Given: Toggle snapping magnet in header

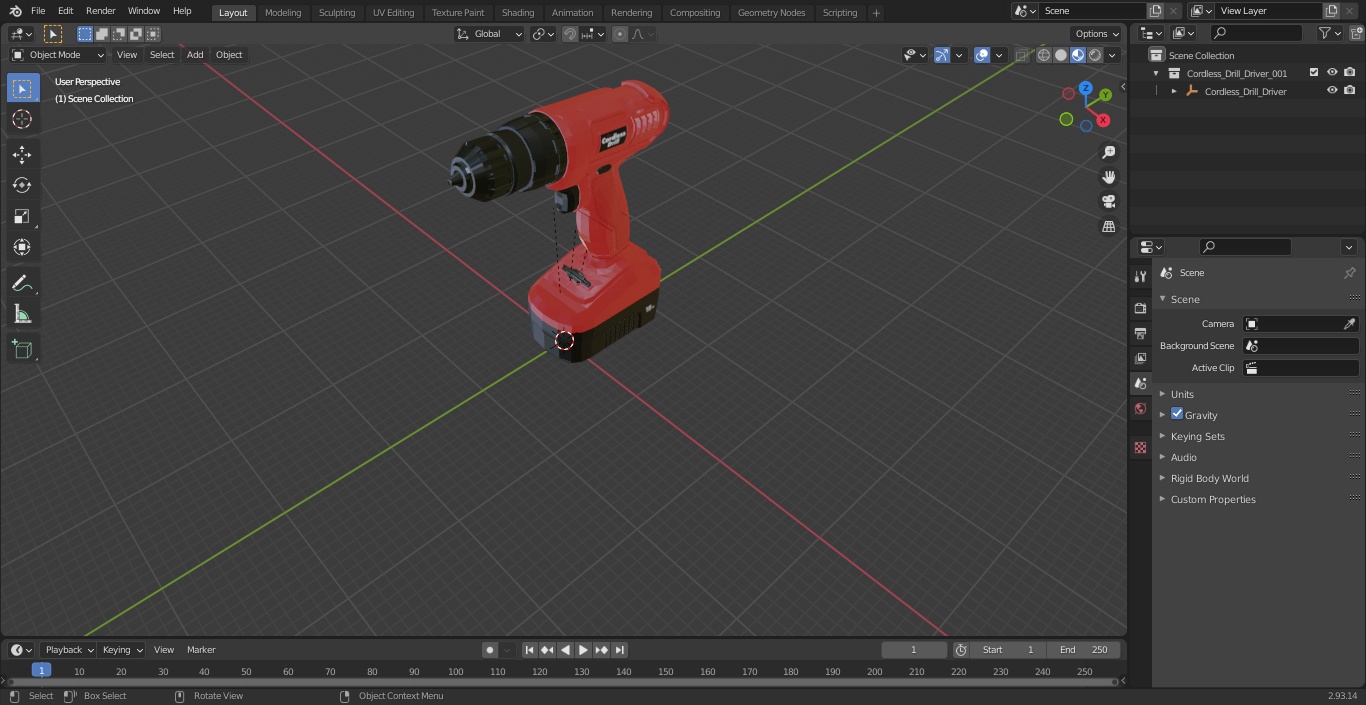Looking at the screenshot, I should (x=570, y=34).
